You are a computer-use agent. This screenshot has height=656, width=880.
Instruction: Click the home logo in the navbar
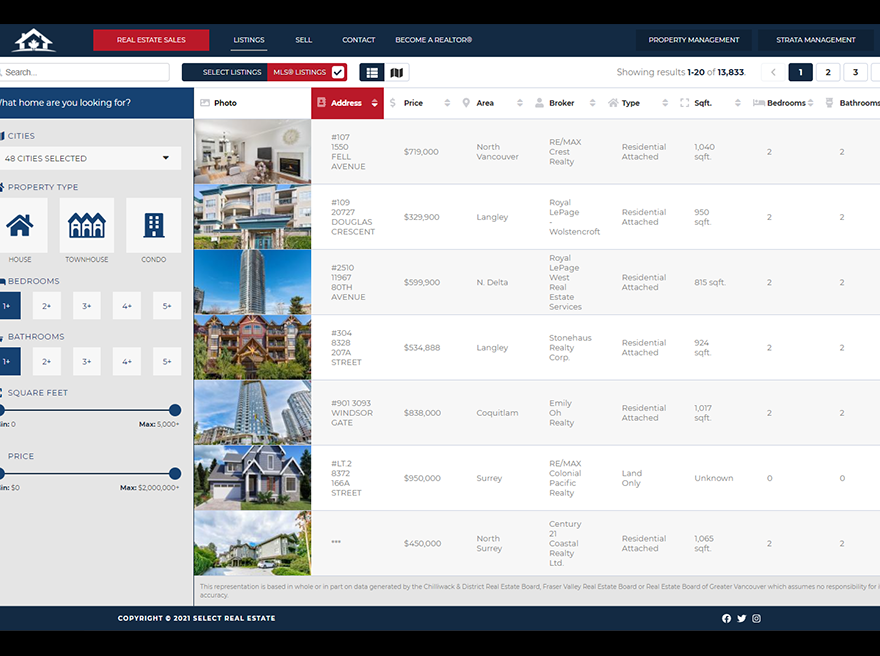click(33, 40)
